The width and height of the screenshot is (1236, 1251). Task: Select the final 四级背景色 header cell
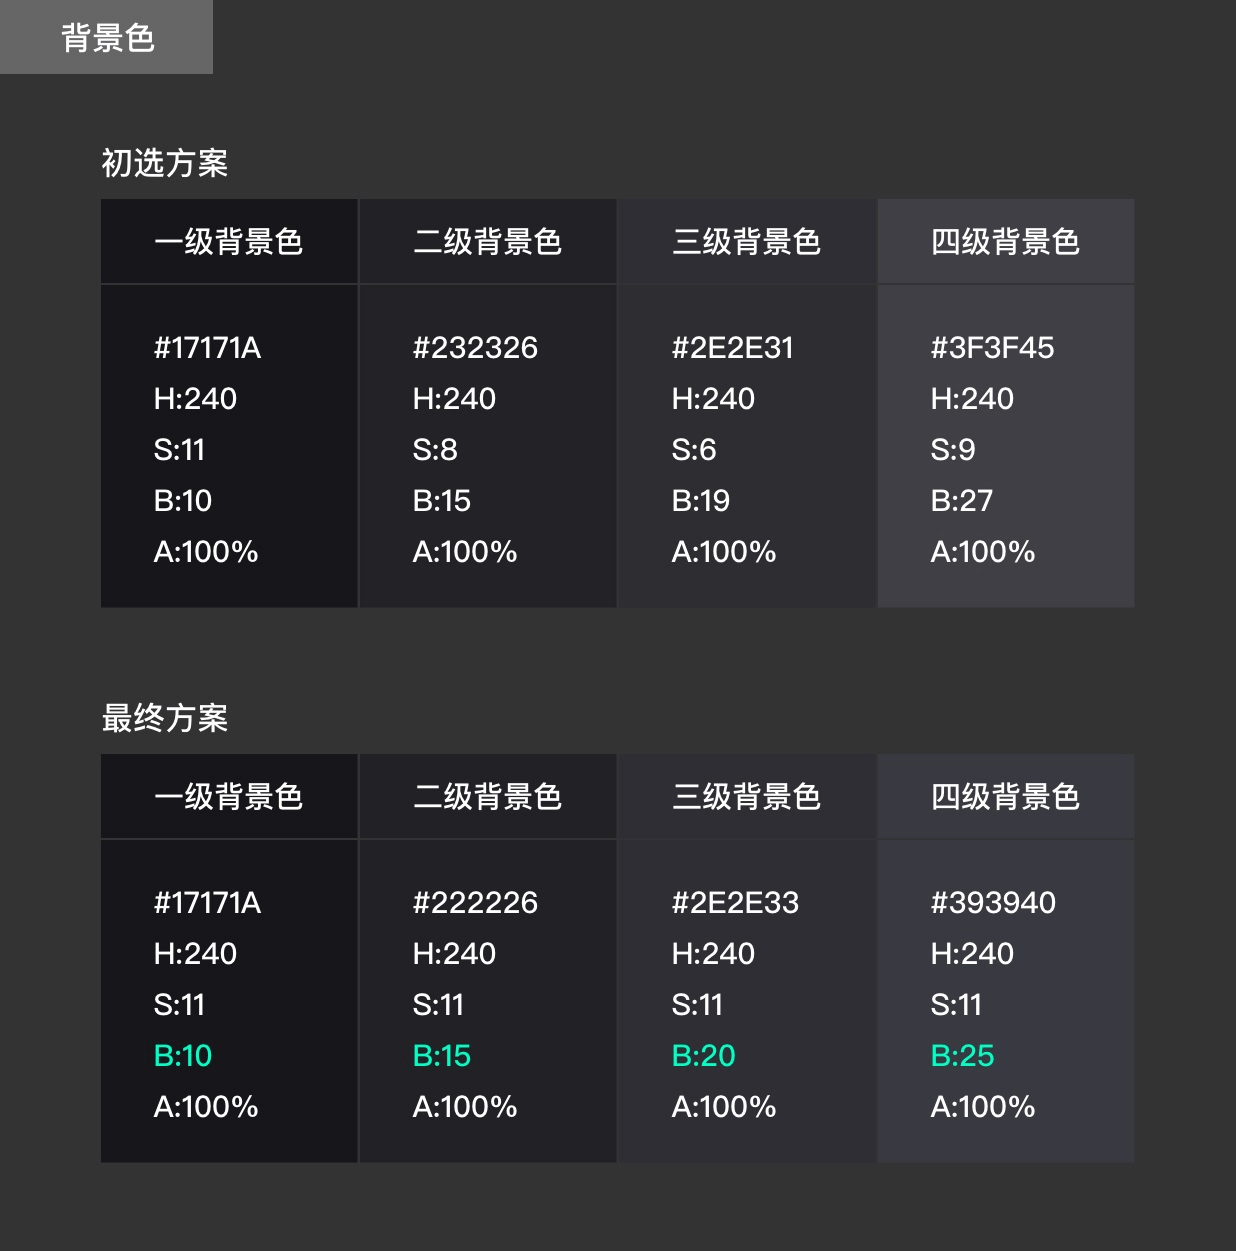click(1006, 797)
